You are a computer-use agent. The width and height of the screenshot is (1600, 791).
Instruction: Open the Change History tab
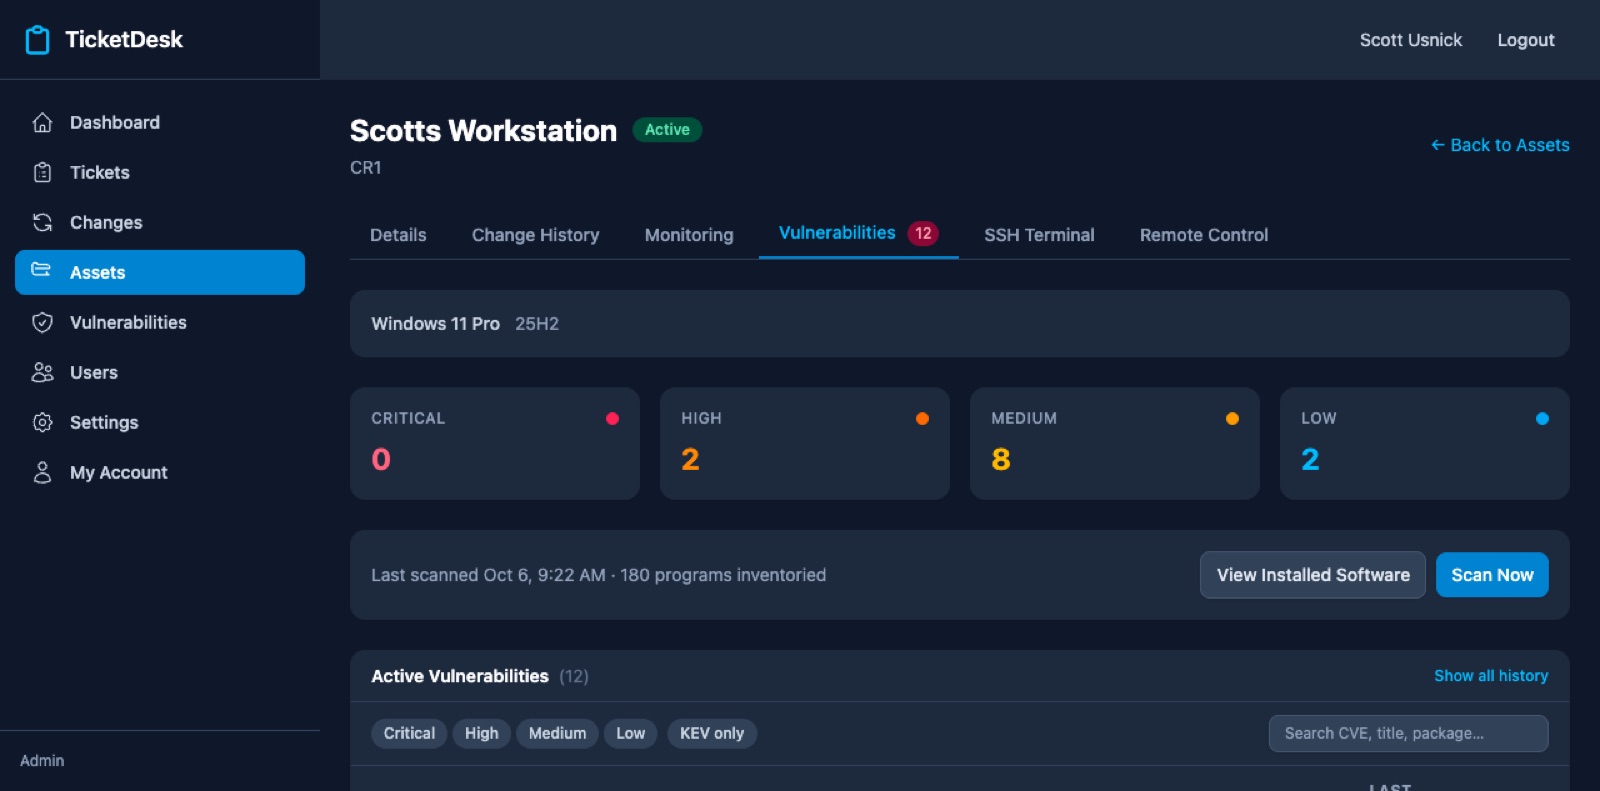[535, 235]
